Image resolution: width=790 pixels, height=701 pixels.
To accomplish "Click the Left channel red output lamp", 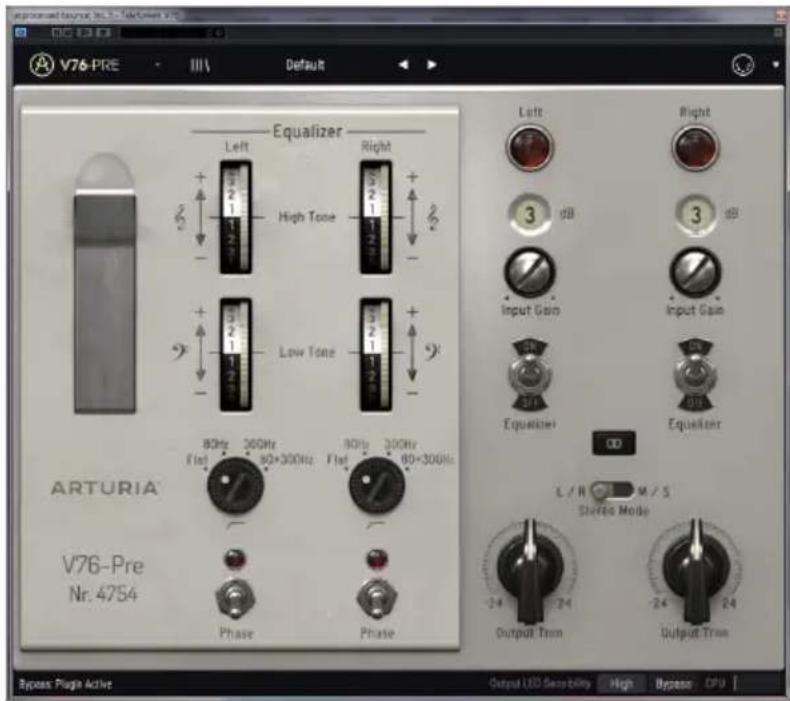I will [x=530, y=148].
